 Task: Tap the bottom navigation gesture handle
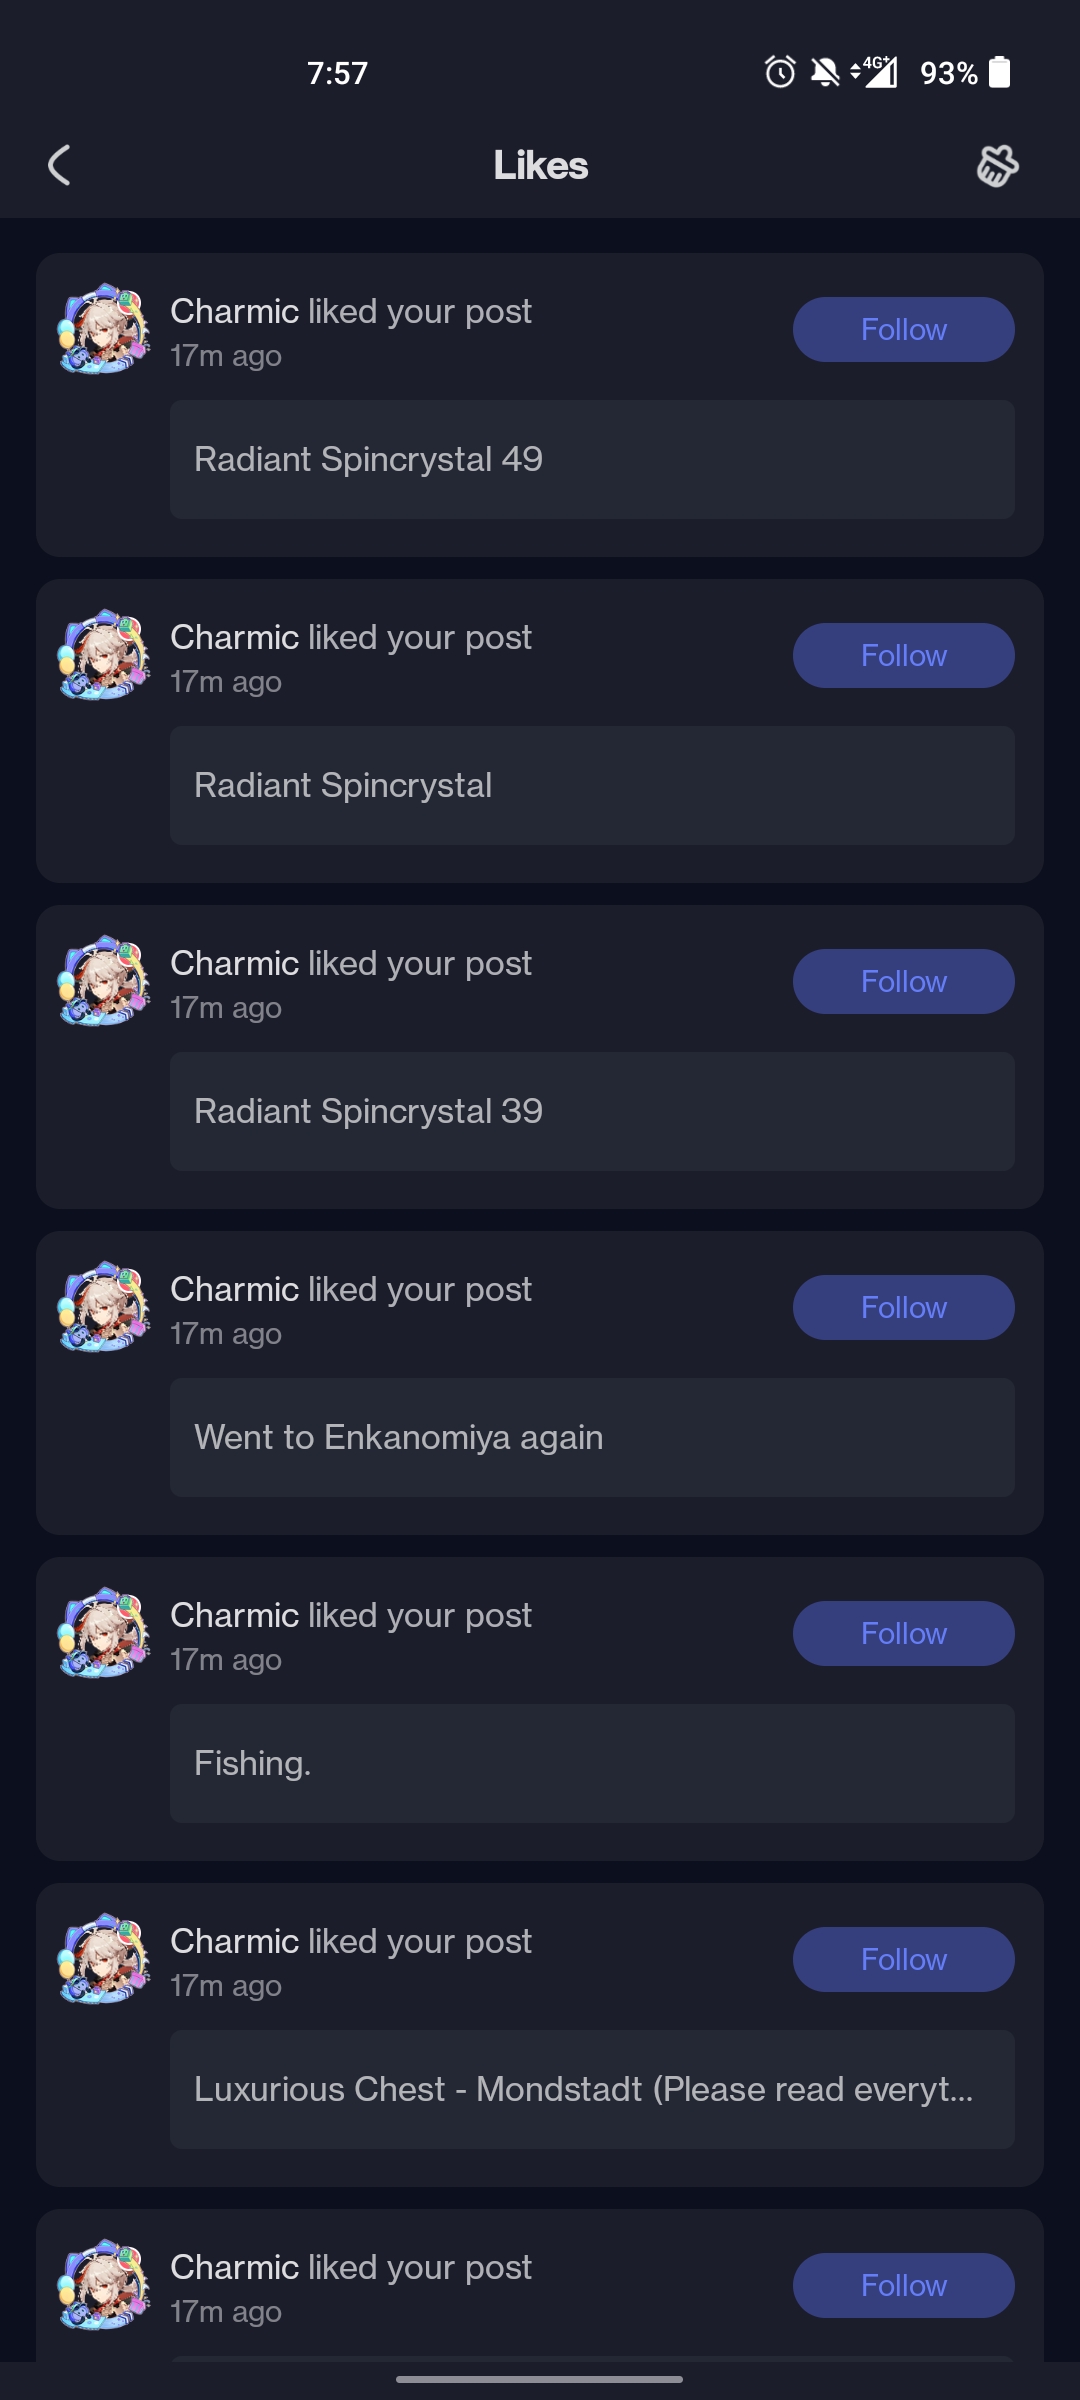click(540, 2379)
